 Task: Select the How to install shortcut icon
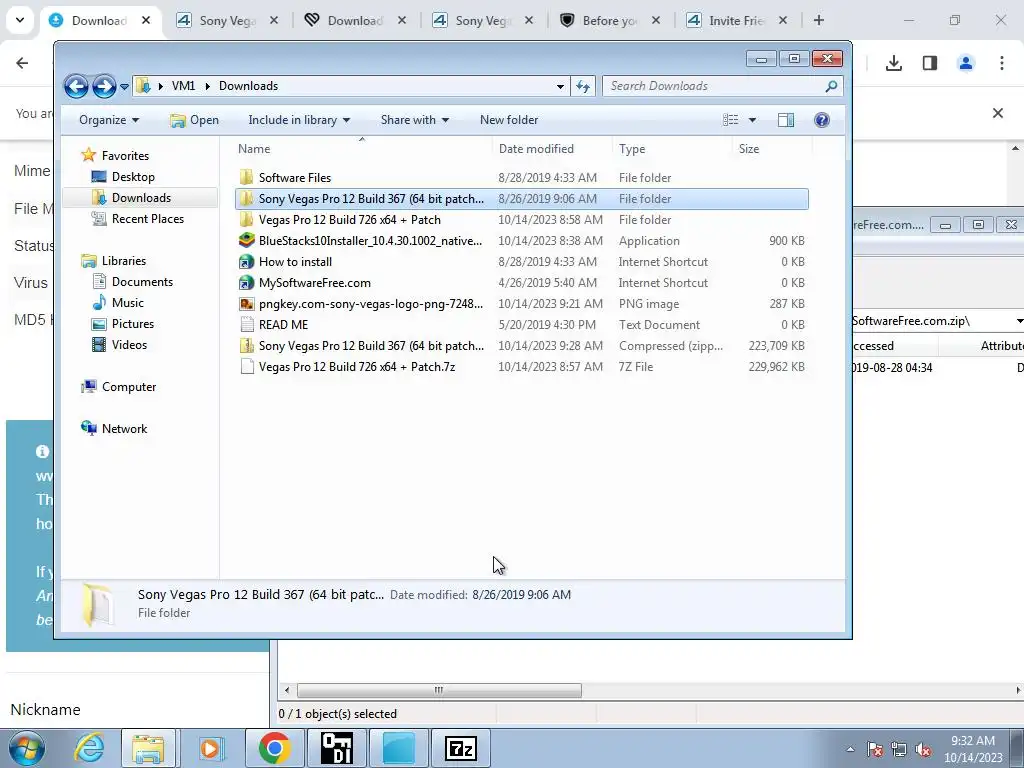coord(246,262)
